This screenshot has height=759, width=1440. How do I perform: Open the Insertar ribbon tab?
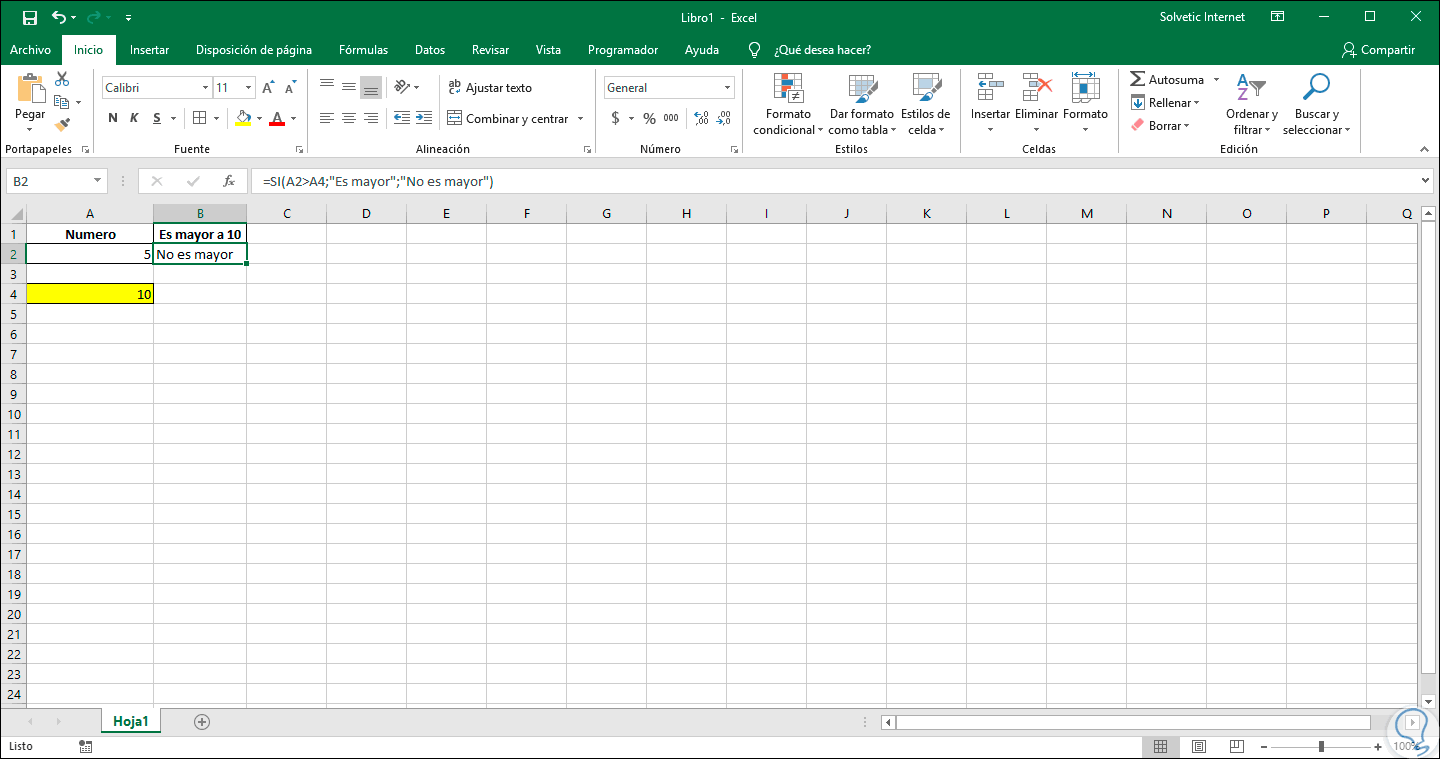click(150, 50)
